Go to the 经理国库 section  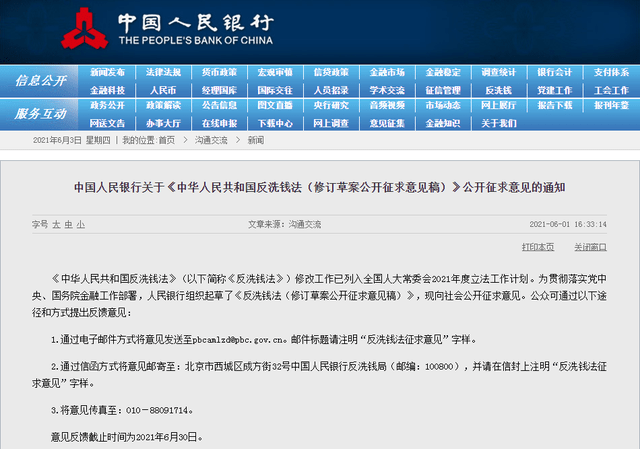(x=219, y=90)
